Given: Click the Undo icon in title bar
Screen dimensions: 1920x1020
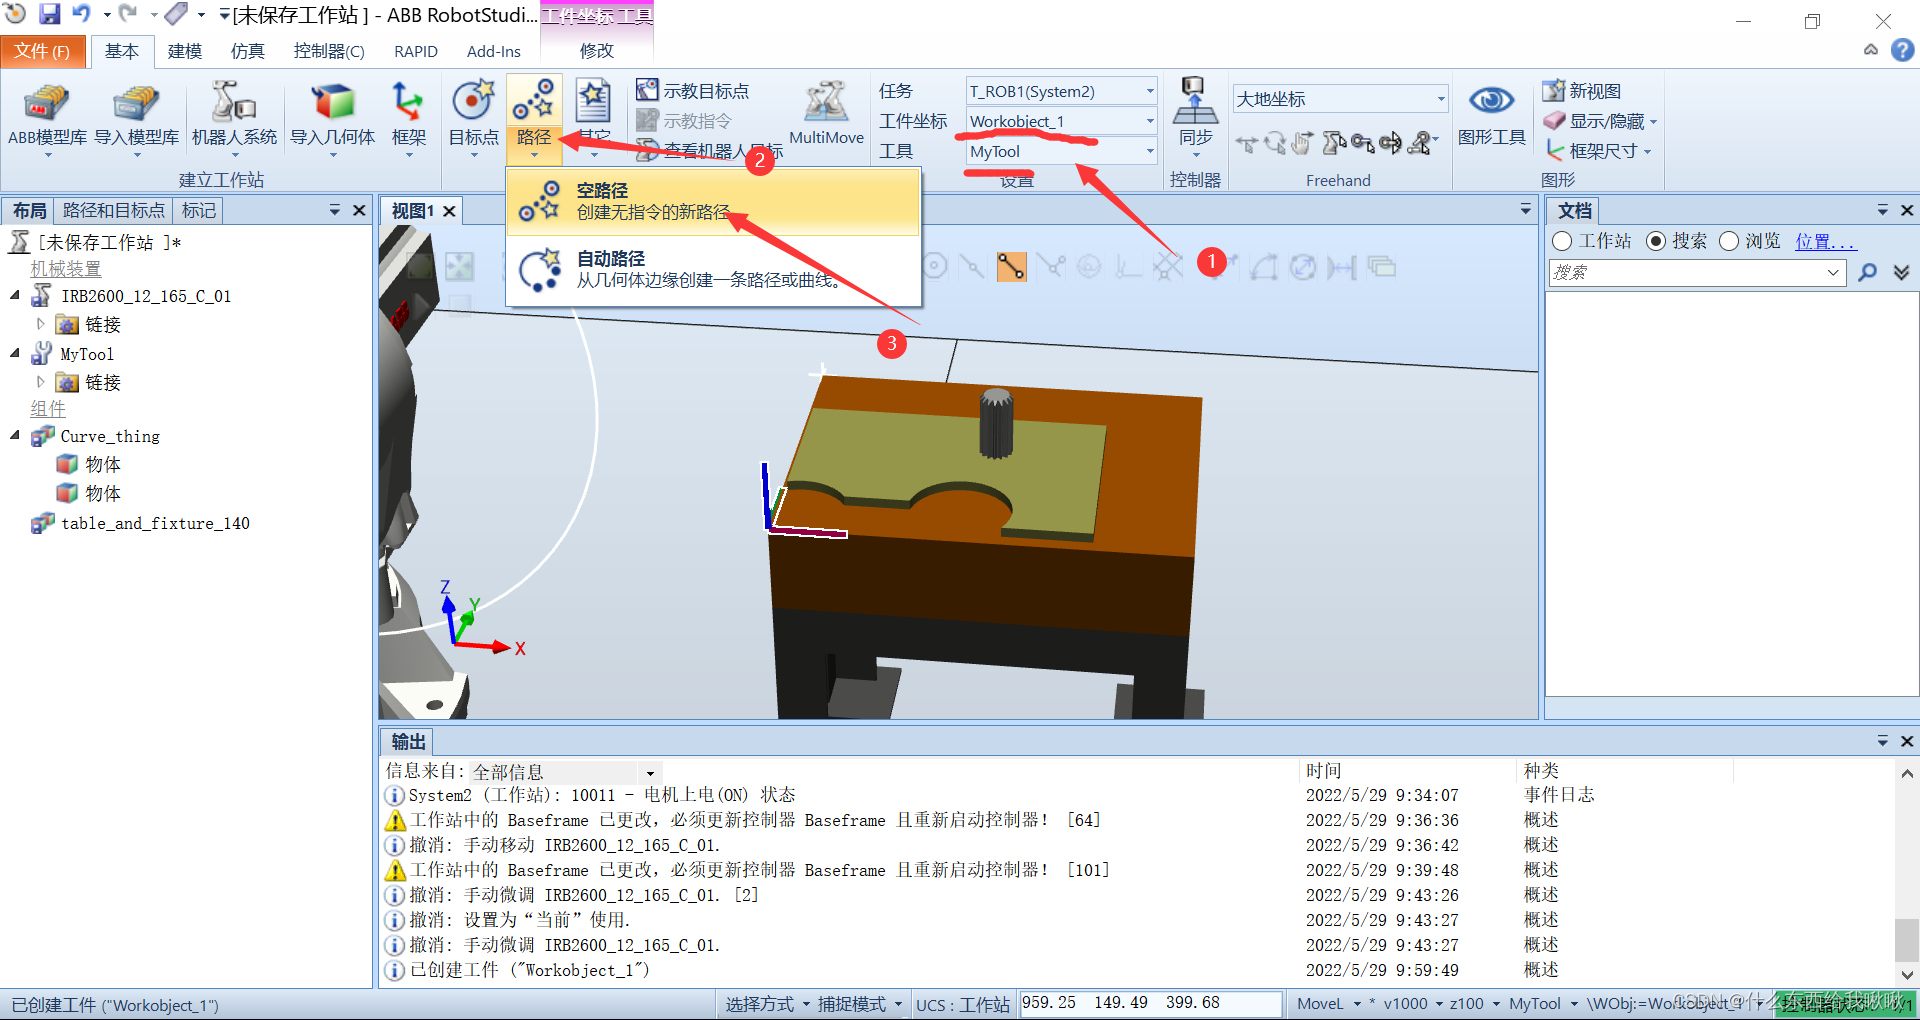Looking at the screenshot, I should [81, 14].
